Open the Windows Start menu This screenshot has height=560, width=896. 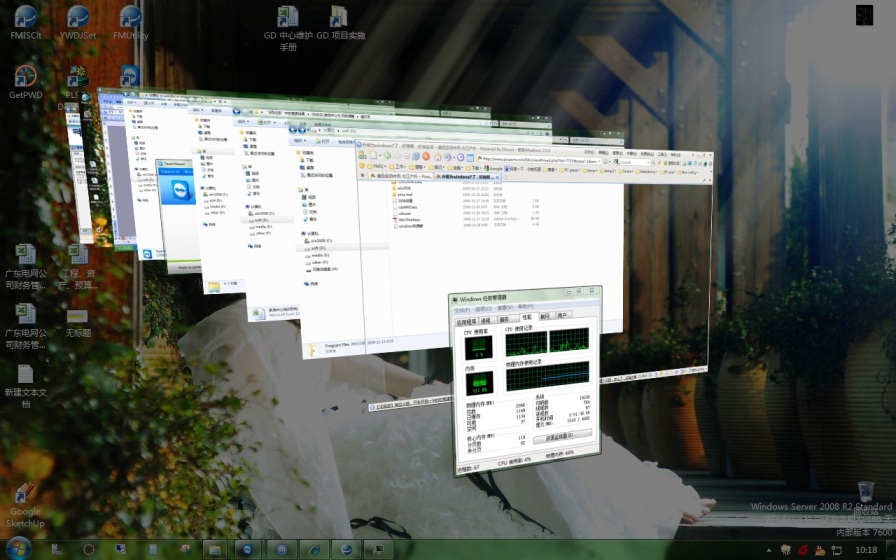[19, 549]
